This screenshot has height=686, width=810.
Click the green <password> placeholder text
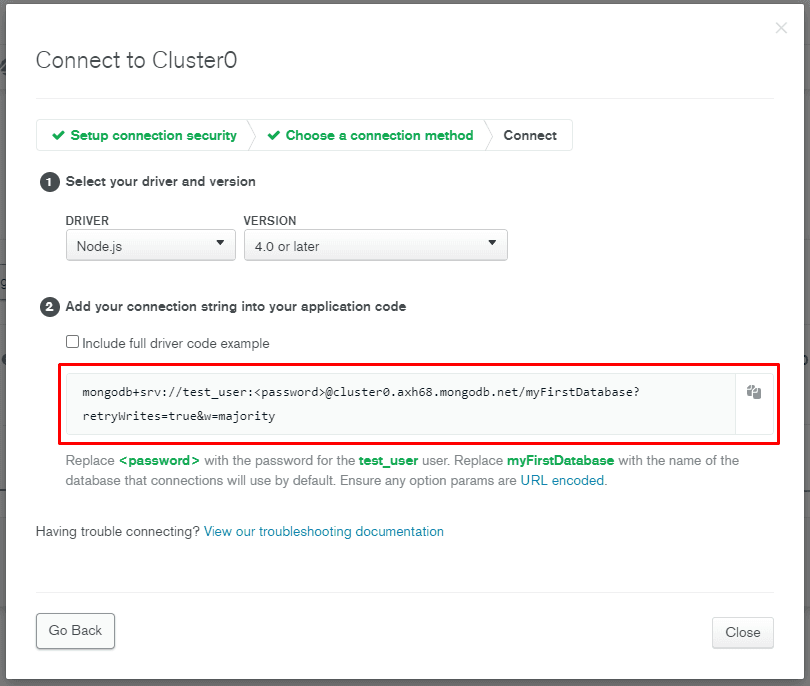pos(159,460)
